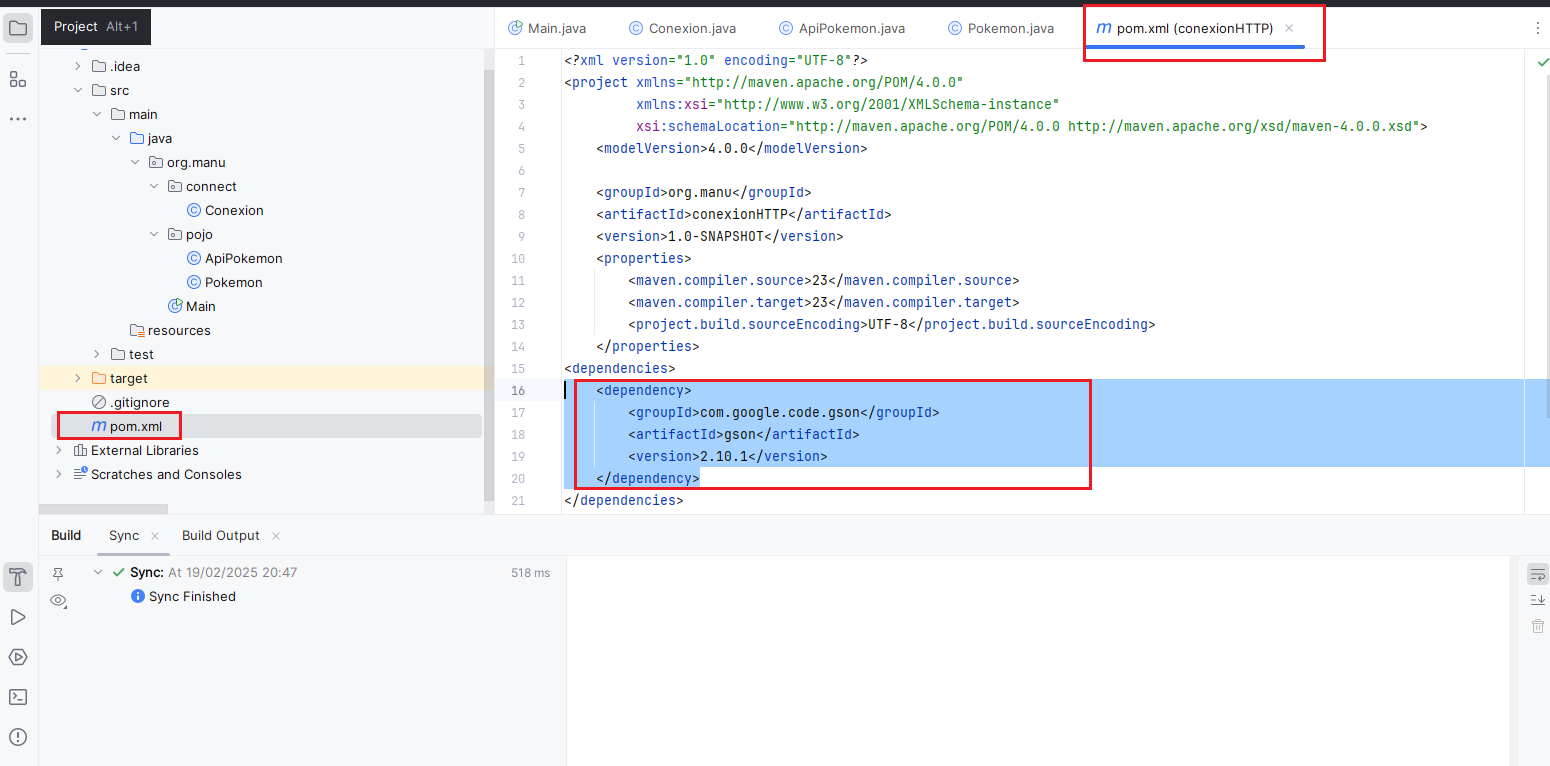Viewport: 1550px width, 766px height.
Task: Collapse the main folder
Action: click(x=97, y=114)
